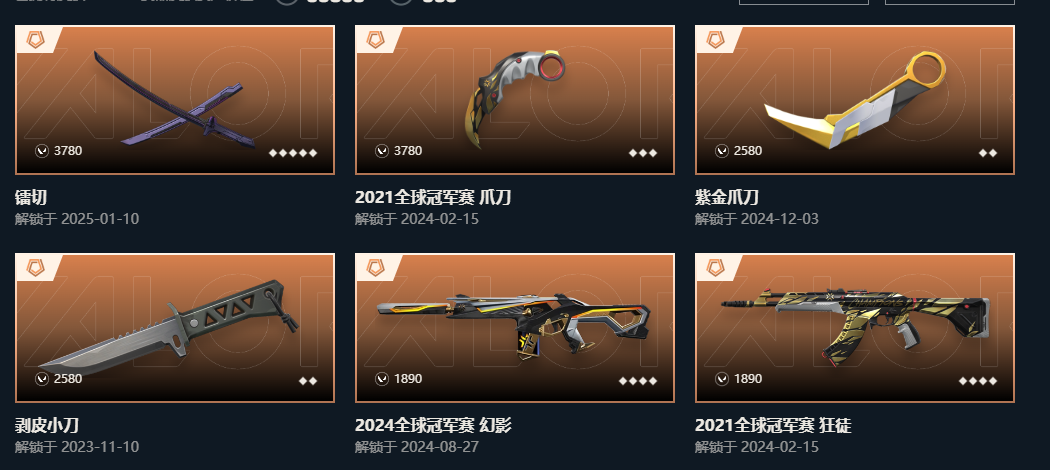Screen dimensions: 1050x470
Task: Select the 紫金爪刀 gold karambit image
Action: [x=855, y=98]
